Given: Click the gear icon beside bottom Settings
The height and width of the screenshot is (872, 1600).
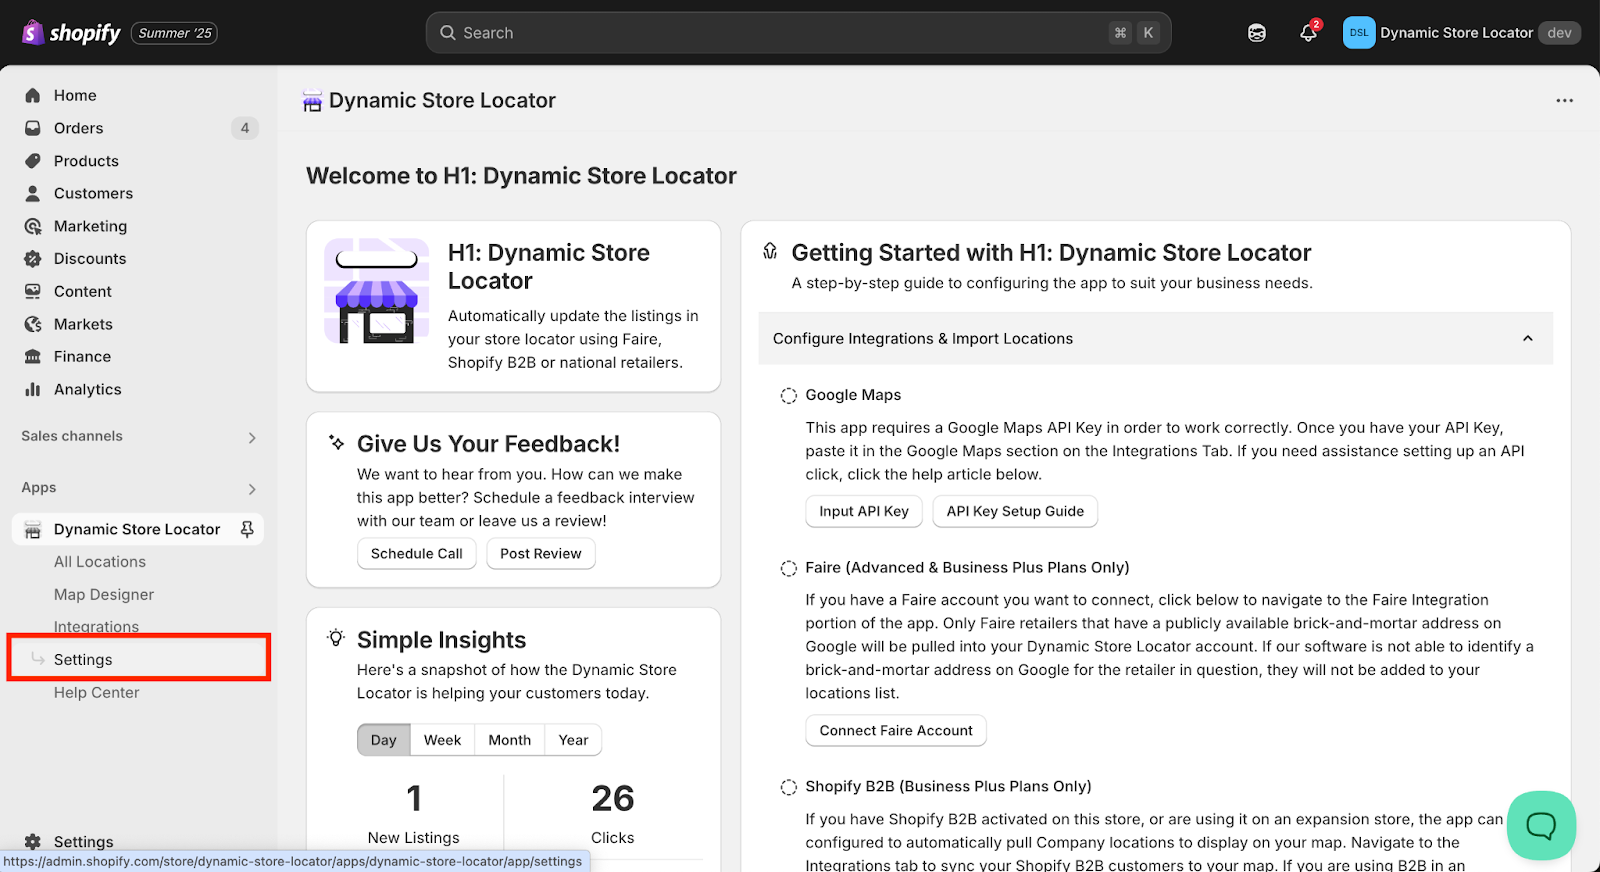Looking at the screenshot, I should click(x=33, y=842).
